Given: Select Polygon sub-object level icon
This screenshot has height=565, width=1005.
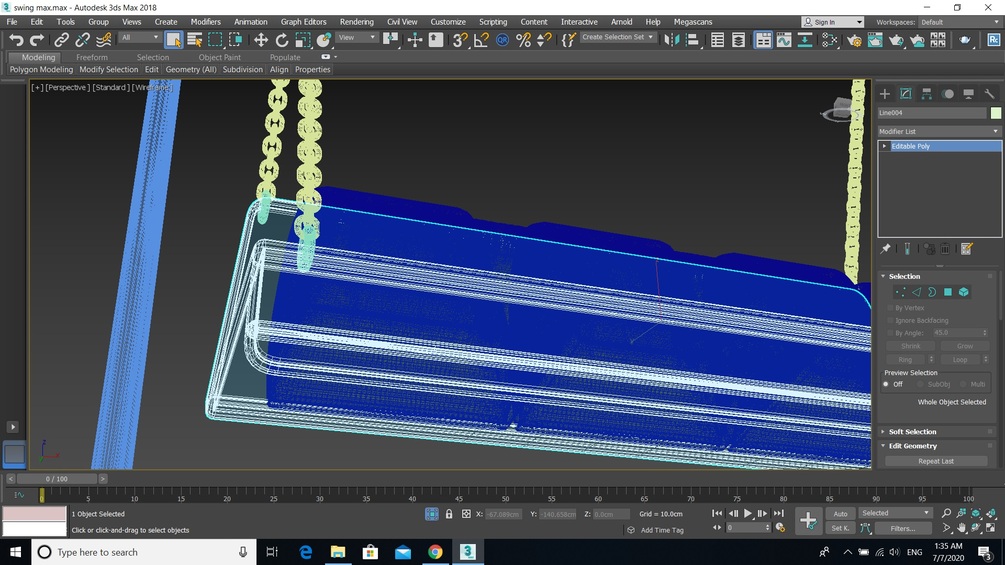Looking at the screenshot, I should click(947, 292).
